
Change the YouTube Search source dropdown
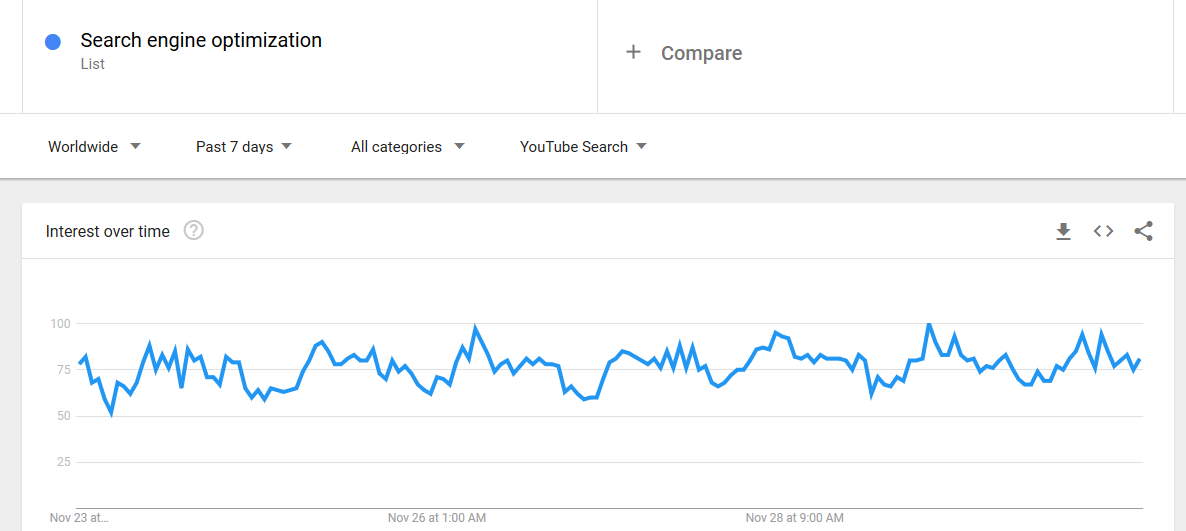click(x=583, y=147)
